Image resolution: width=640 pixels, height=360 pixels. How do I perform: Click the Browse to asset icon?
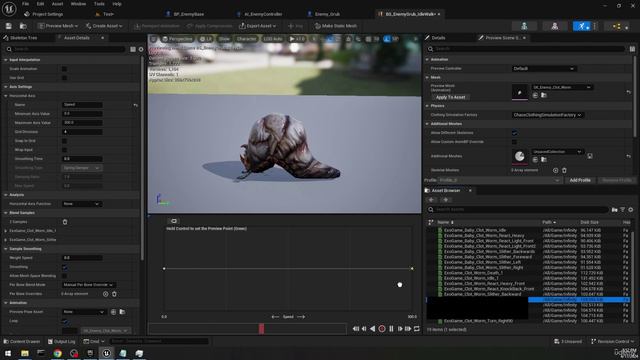23,26
